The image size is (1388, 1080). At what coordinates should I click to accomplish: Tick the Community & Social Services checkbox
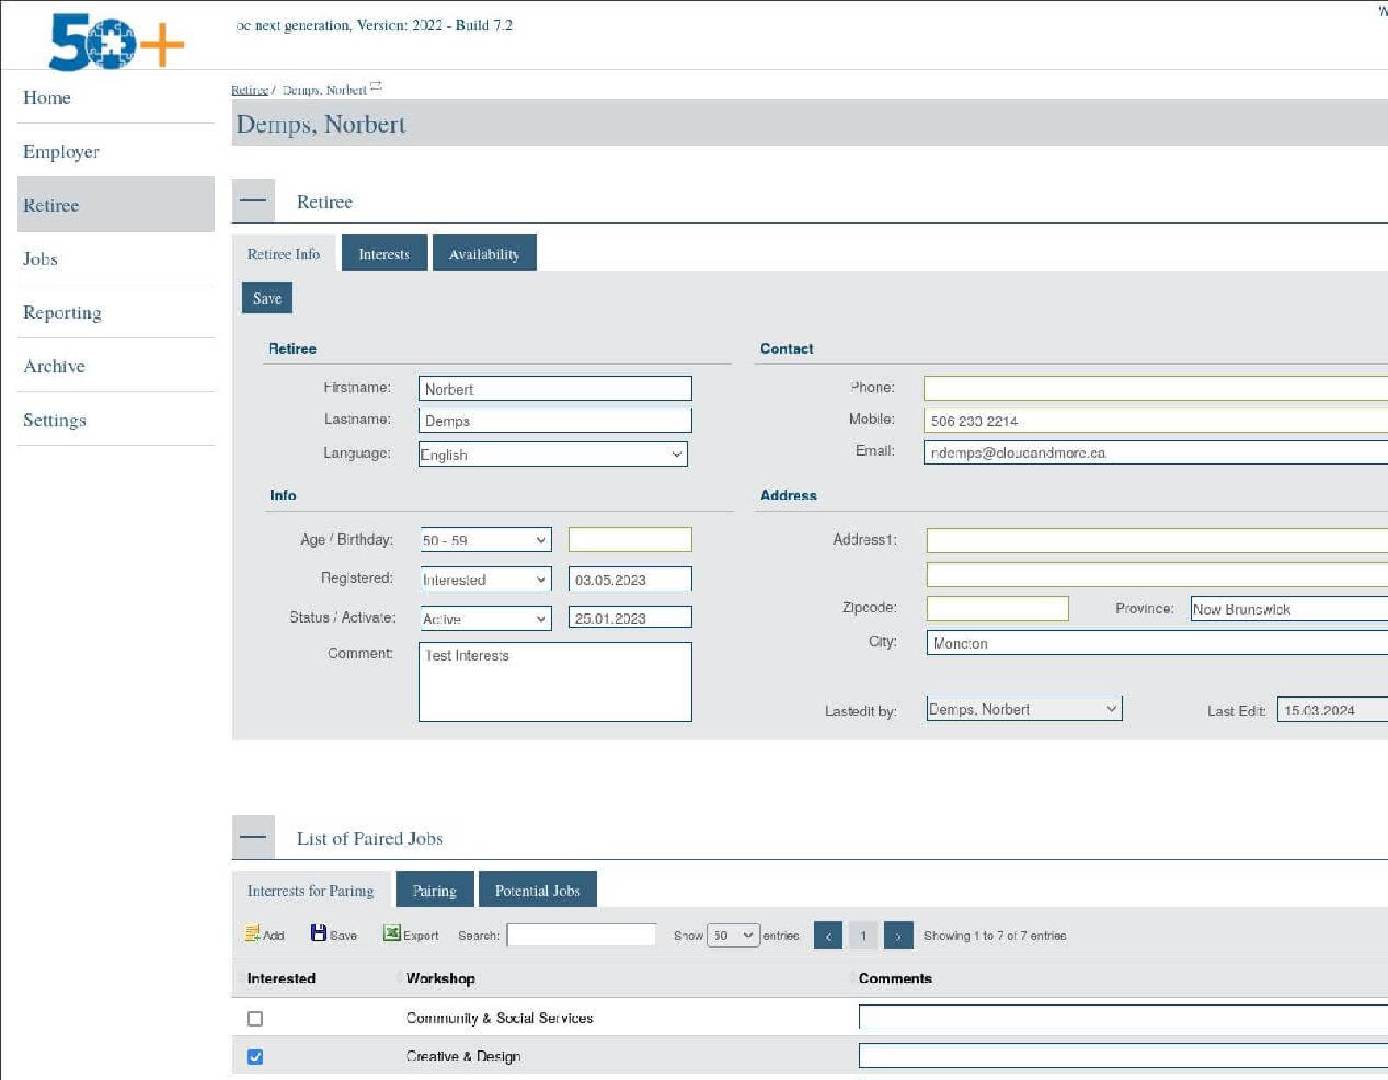click(255, 1018)
